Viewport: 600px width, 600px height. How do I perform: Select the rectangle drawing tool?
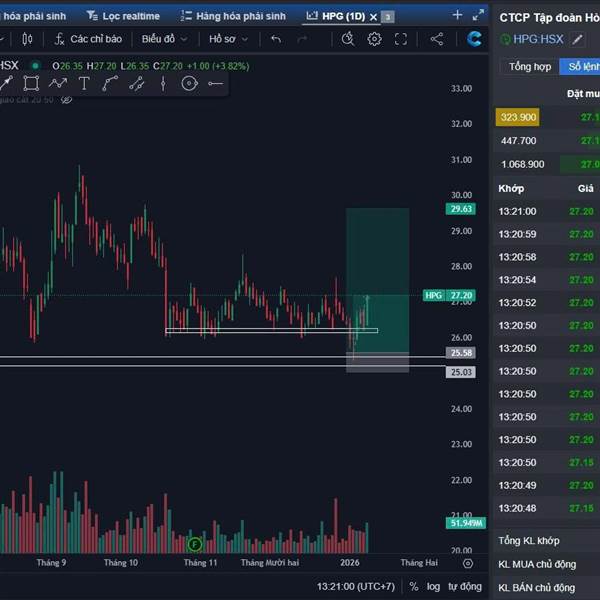pyautogui.click(x=32, y=83)
